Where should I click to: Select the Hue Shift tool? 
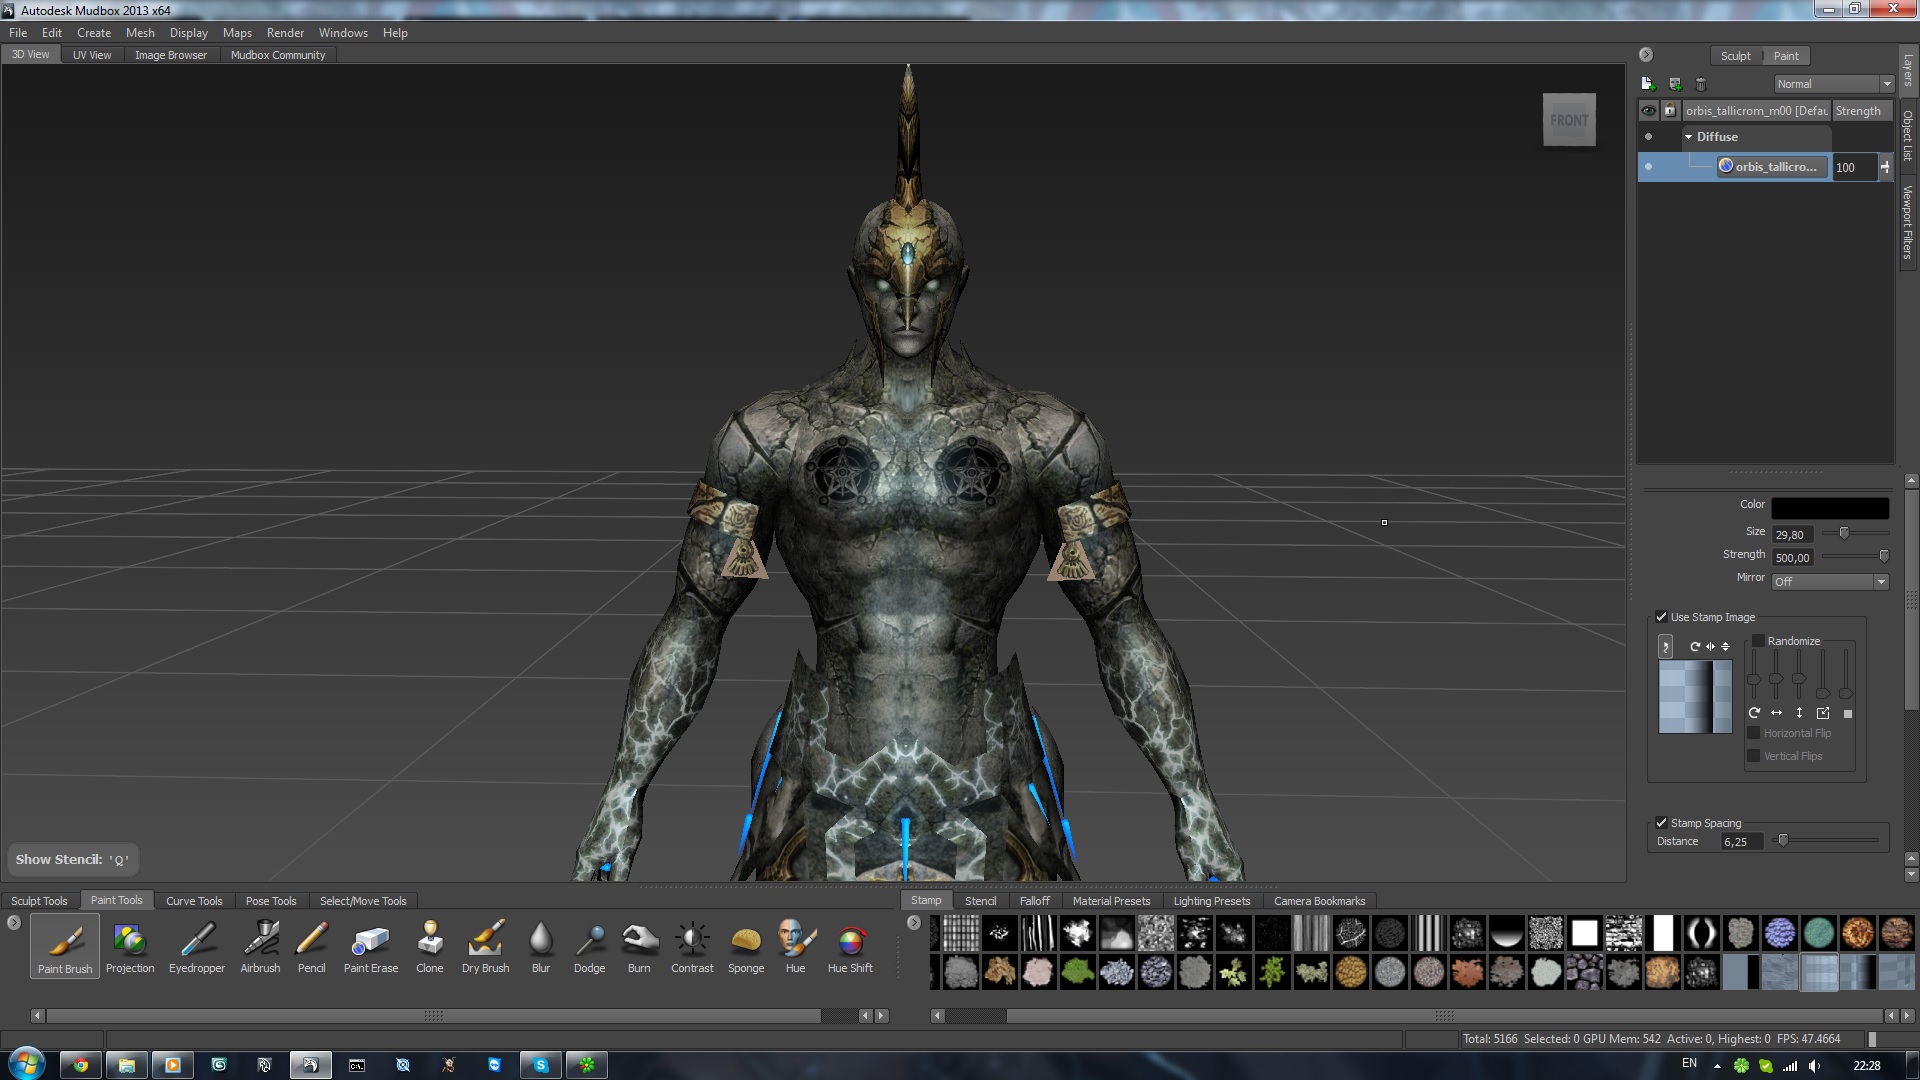(x=850, y=946)
